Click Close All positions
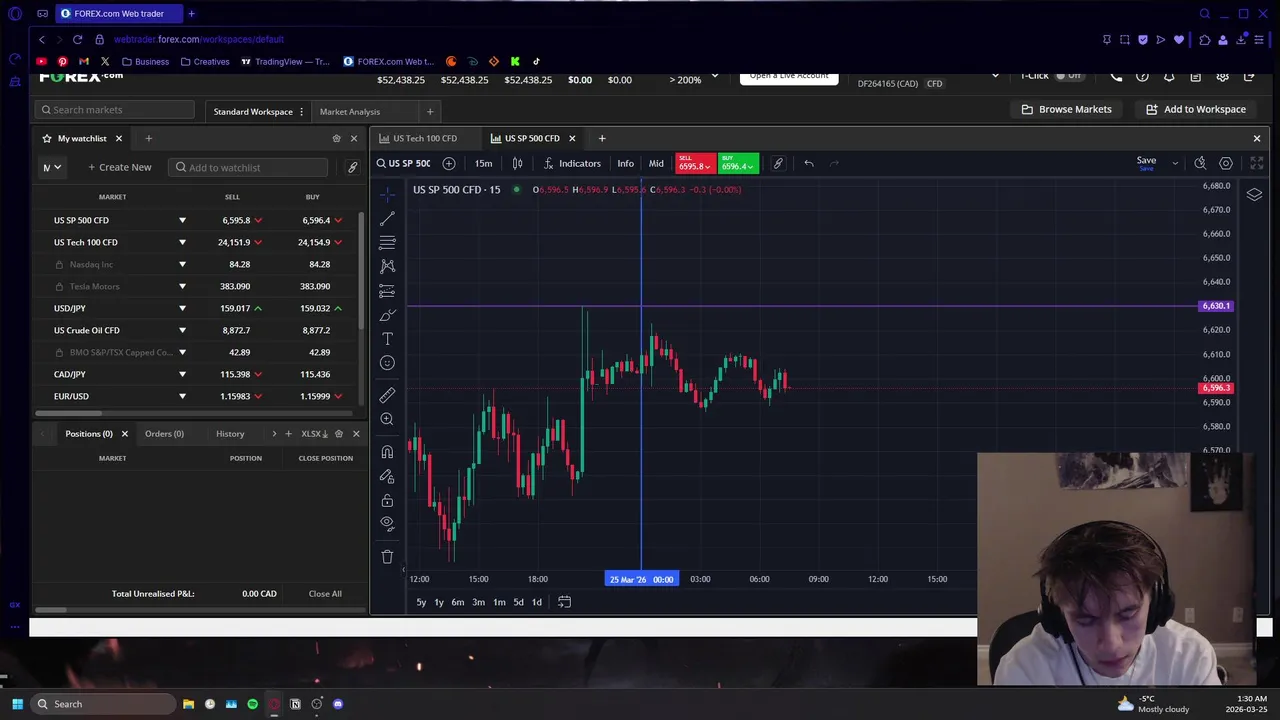This screenshot has height=720, width=1280. [325, 594]
